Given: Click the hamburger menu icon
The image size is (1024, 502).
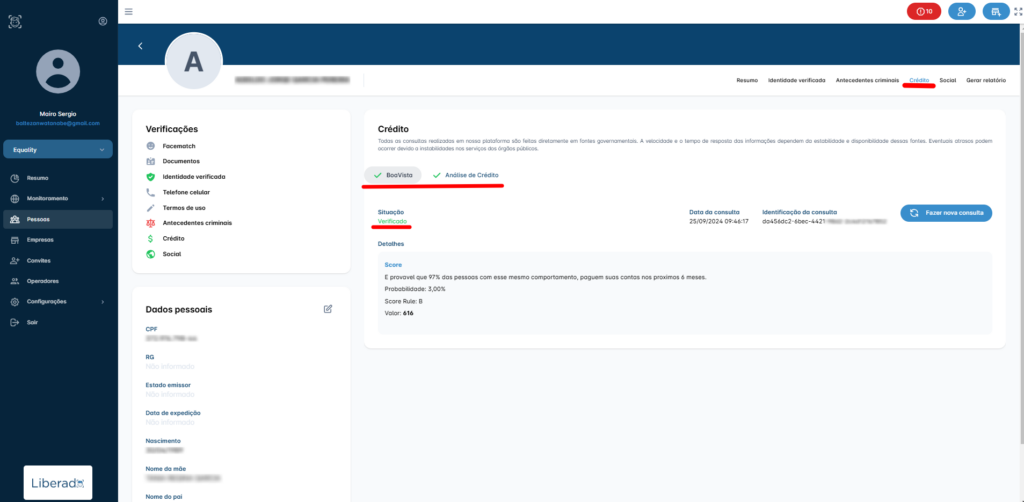Looking at the screenshot, I should [x=129, y=12].
